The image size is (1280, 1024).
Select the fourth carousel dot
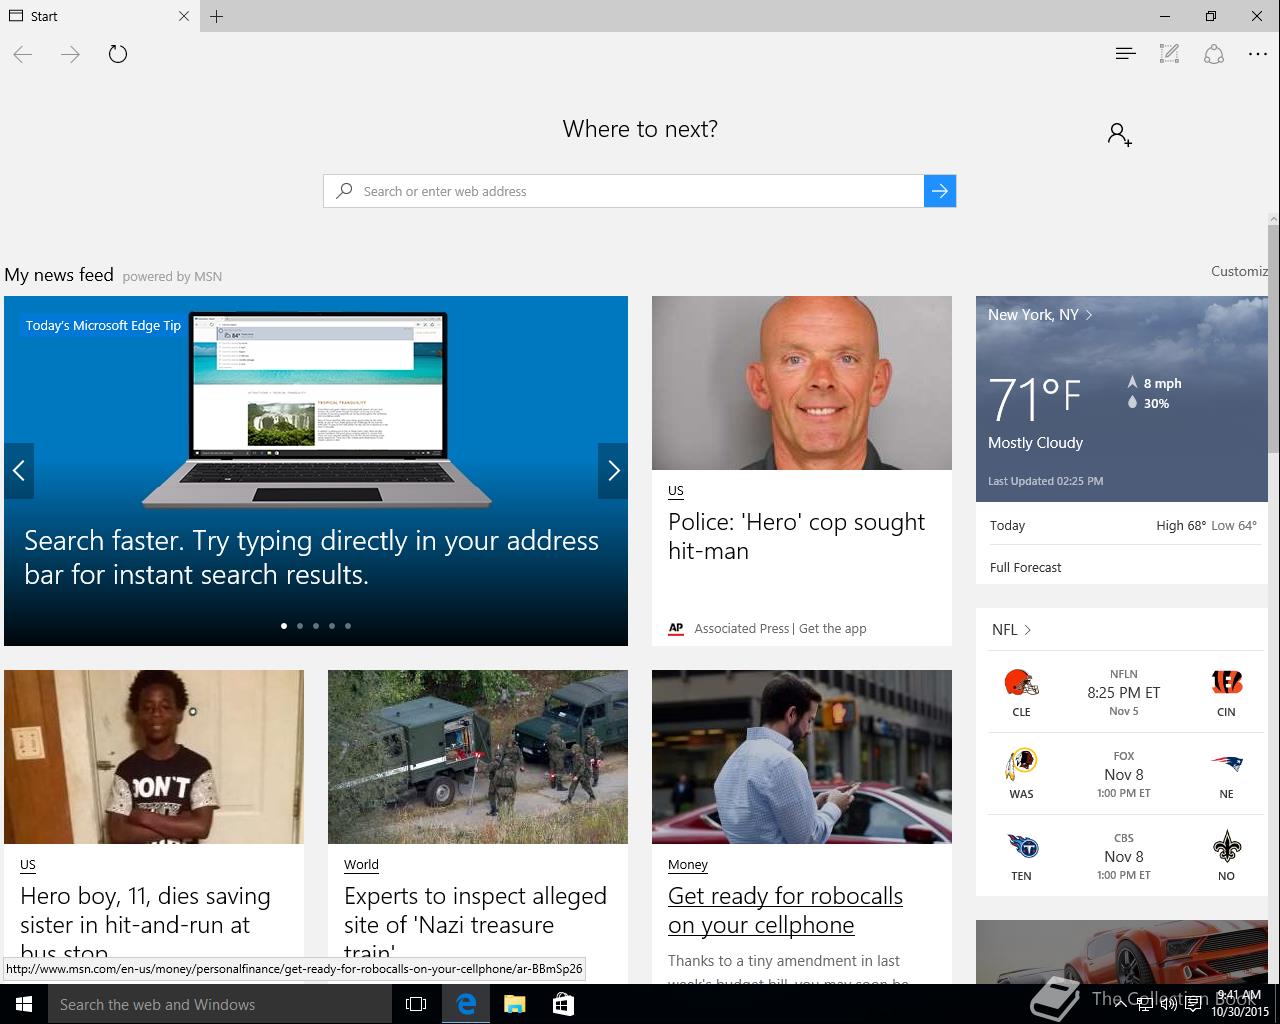(x=332, y=626)
